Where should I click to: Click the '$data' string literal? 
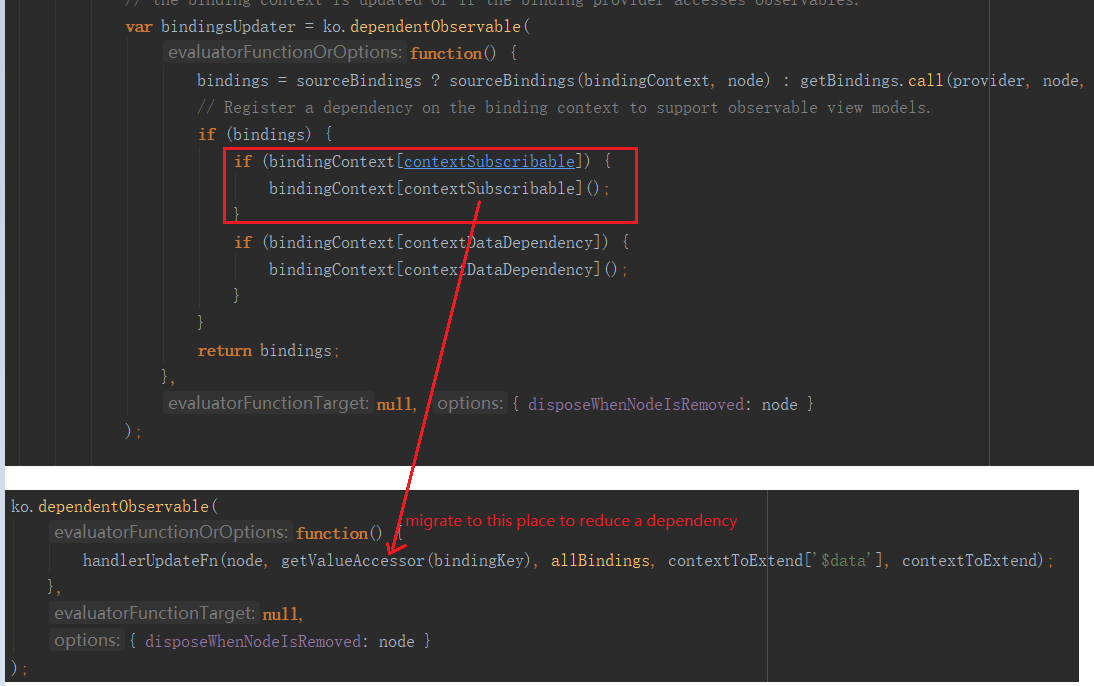(844, 560)
